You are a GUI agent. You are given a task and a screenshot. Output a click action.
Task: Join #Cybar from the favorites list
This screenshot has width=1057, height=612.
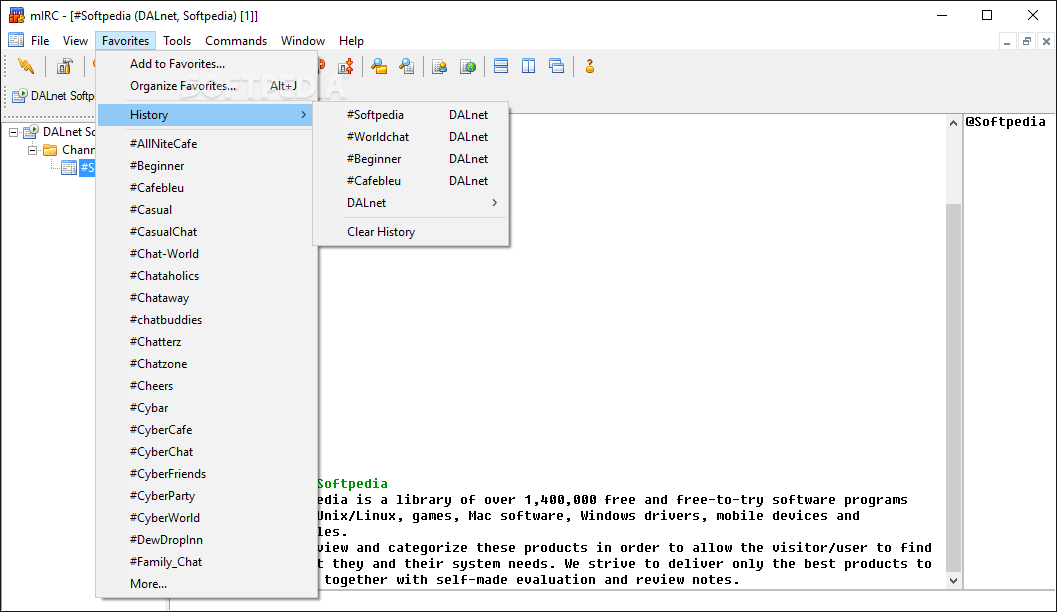click(x=207, y=408)
